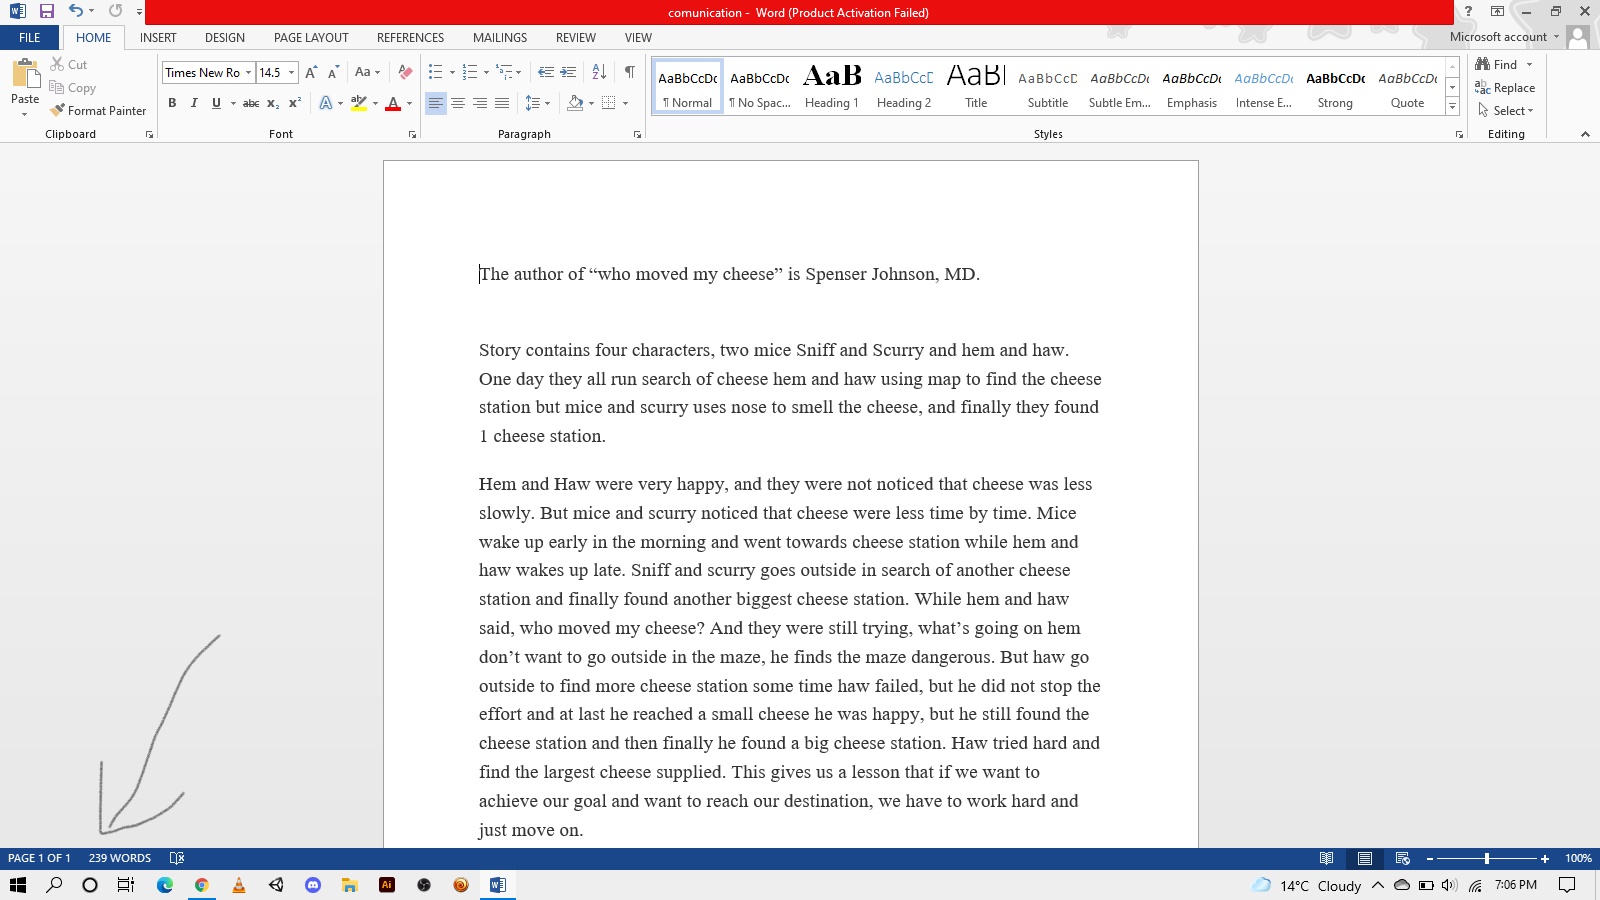Screen dimensions: 1600x900
Task: Switch to Web Layout view icon
Action: pos(1402,858)
